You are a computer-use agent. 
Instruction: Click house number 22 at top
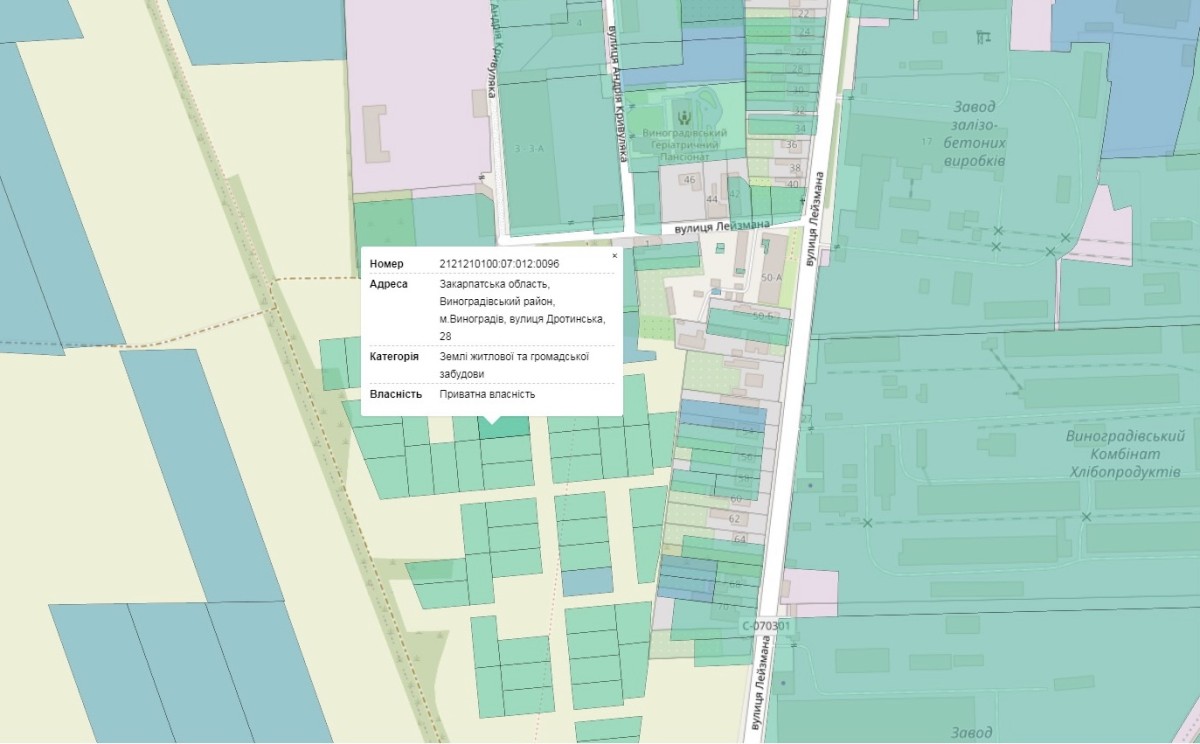(x=802, y=14)
